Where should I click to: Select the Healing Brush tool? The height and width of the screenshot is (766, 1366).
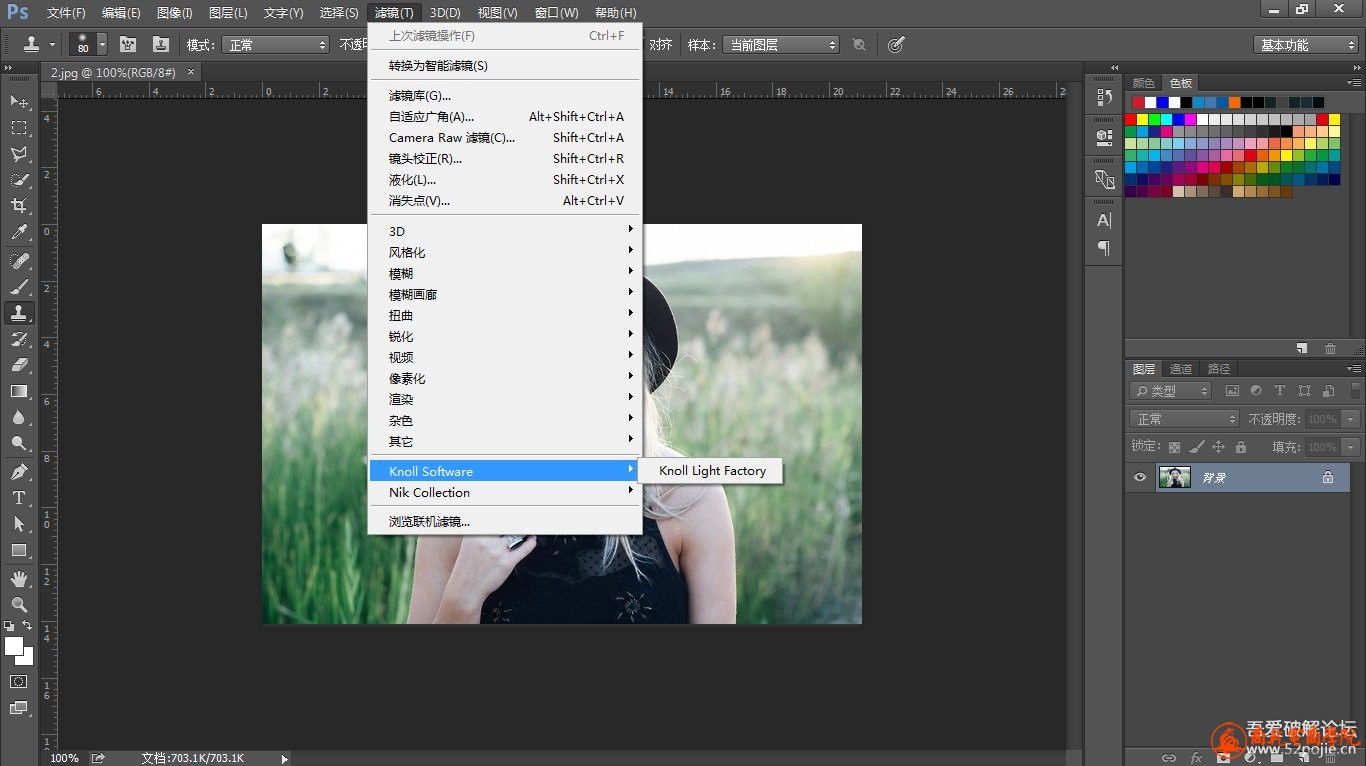tap(18, 261)
